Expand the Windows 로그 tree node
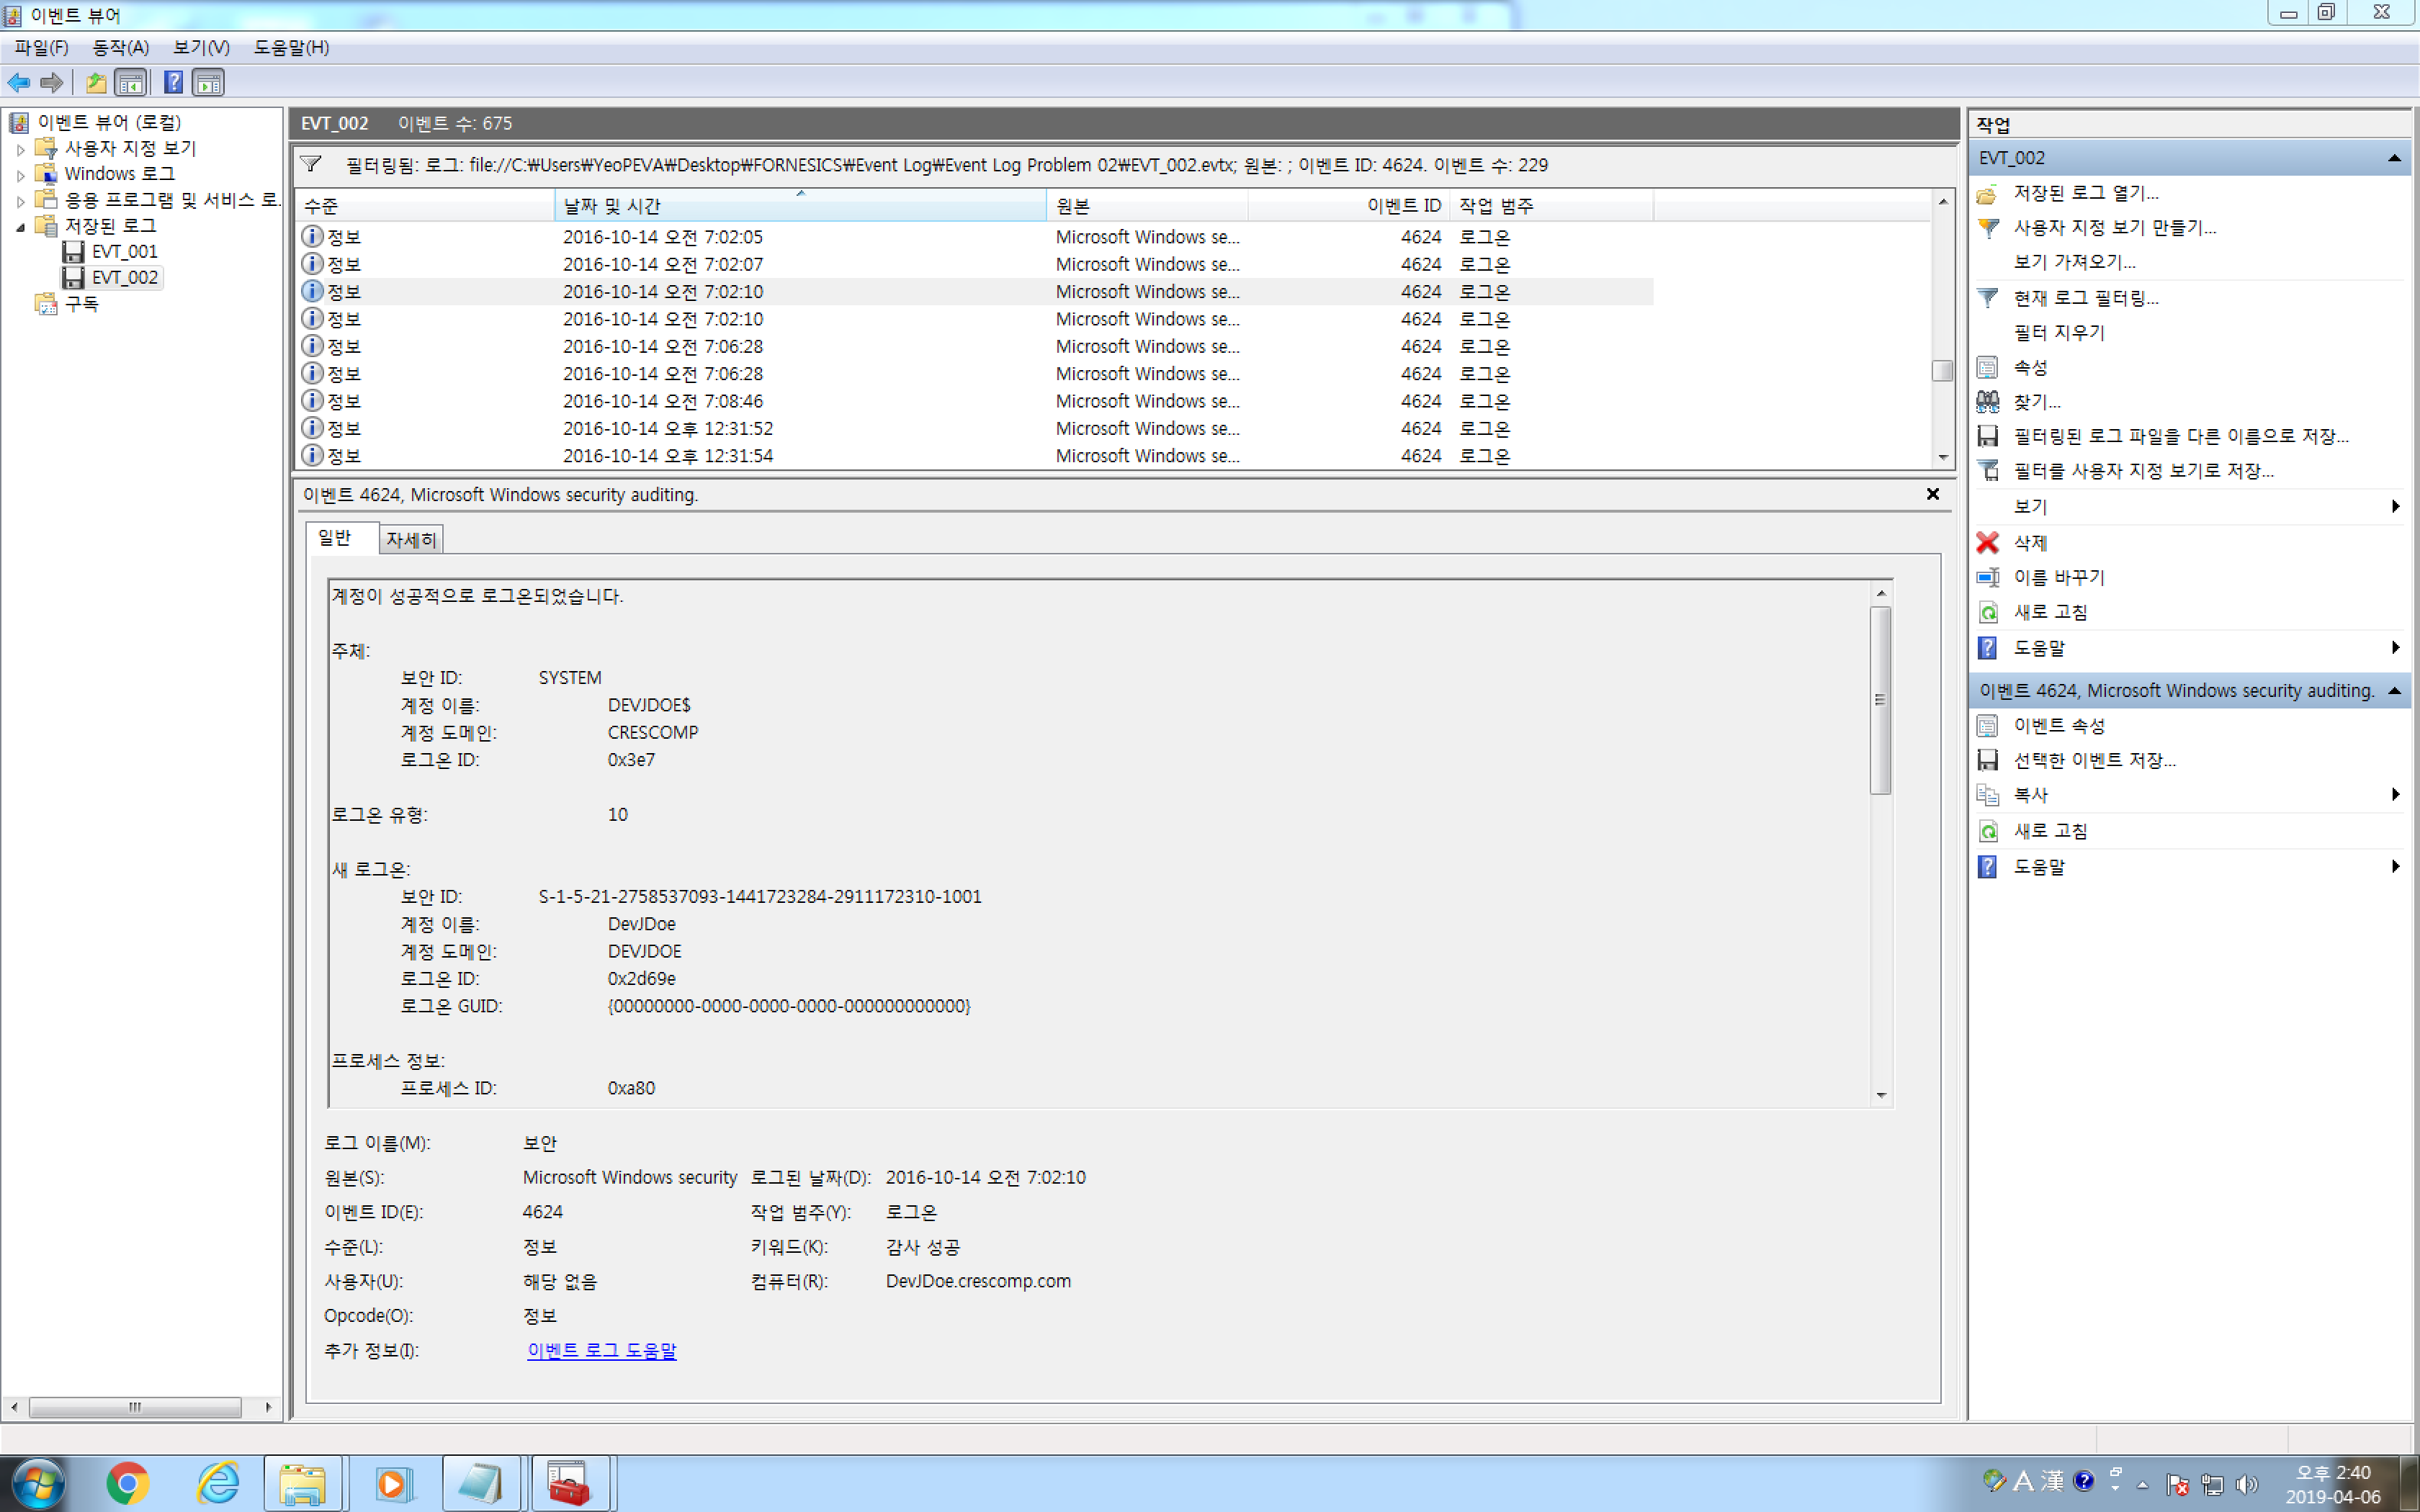Image resolution: width=2420 pixels, height=1512 pixels. click(20, 175)
